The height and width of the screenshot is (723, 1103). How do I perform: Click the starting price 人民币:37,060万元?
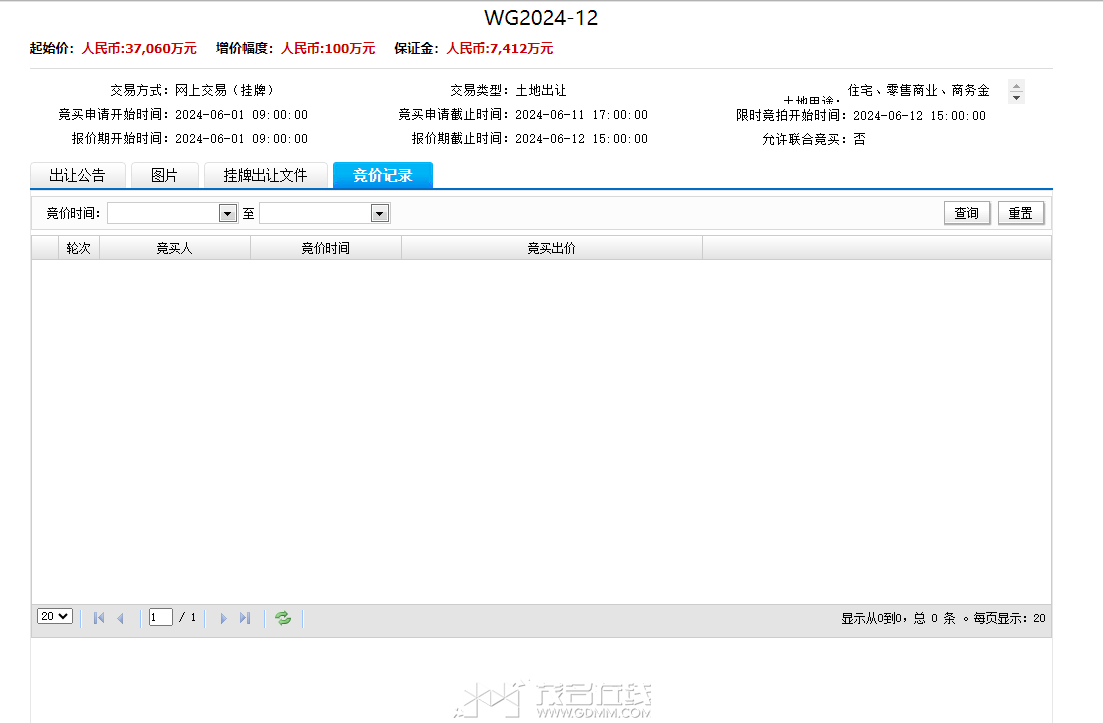(x=139, y=49)
